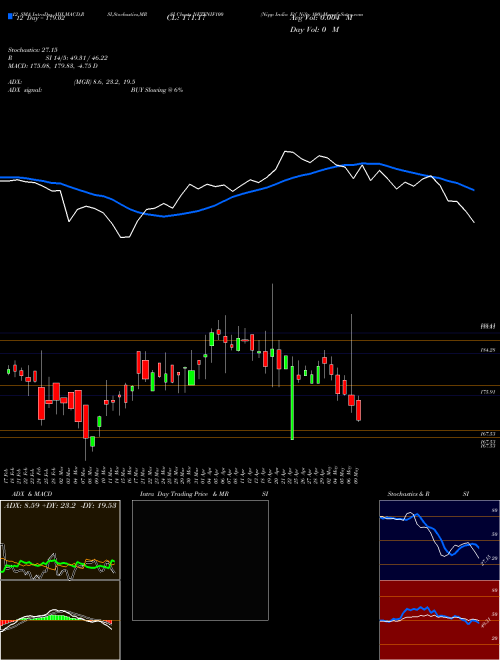Screen dimensions: 500x660
Task: Click the '12 Day = 179.02' label
Action: [x=39, y=18]
